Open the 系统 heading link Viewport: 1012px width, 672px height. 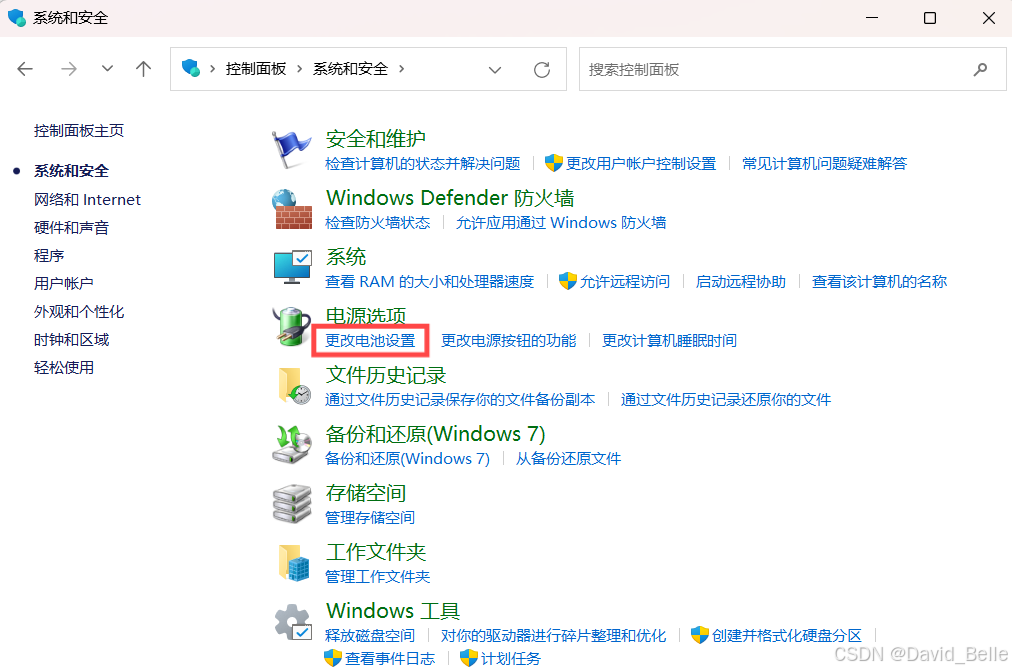click(346, 256)
